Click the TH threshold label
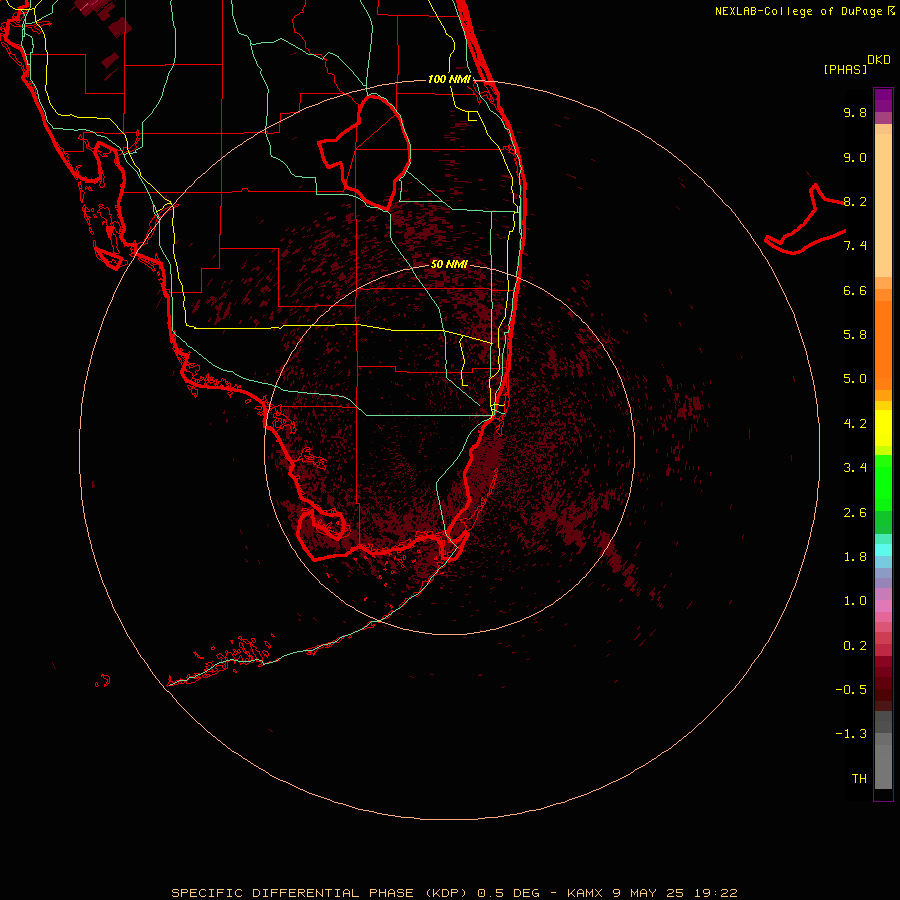The image size is (900, 900). click(859, 779)
